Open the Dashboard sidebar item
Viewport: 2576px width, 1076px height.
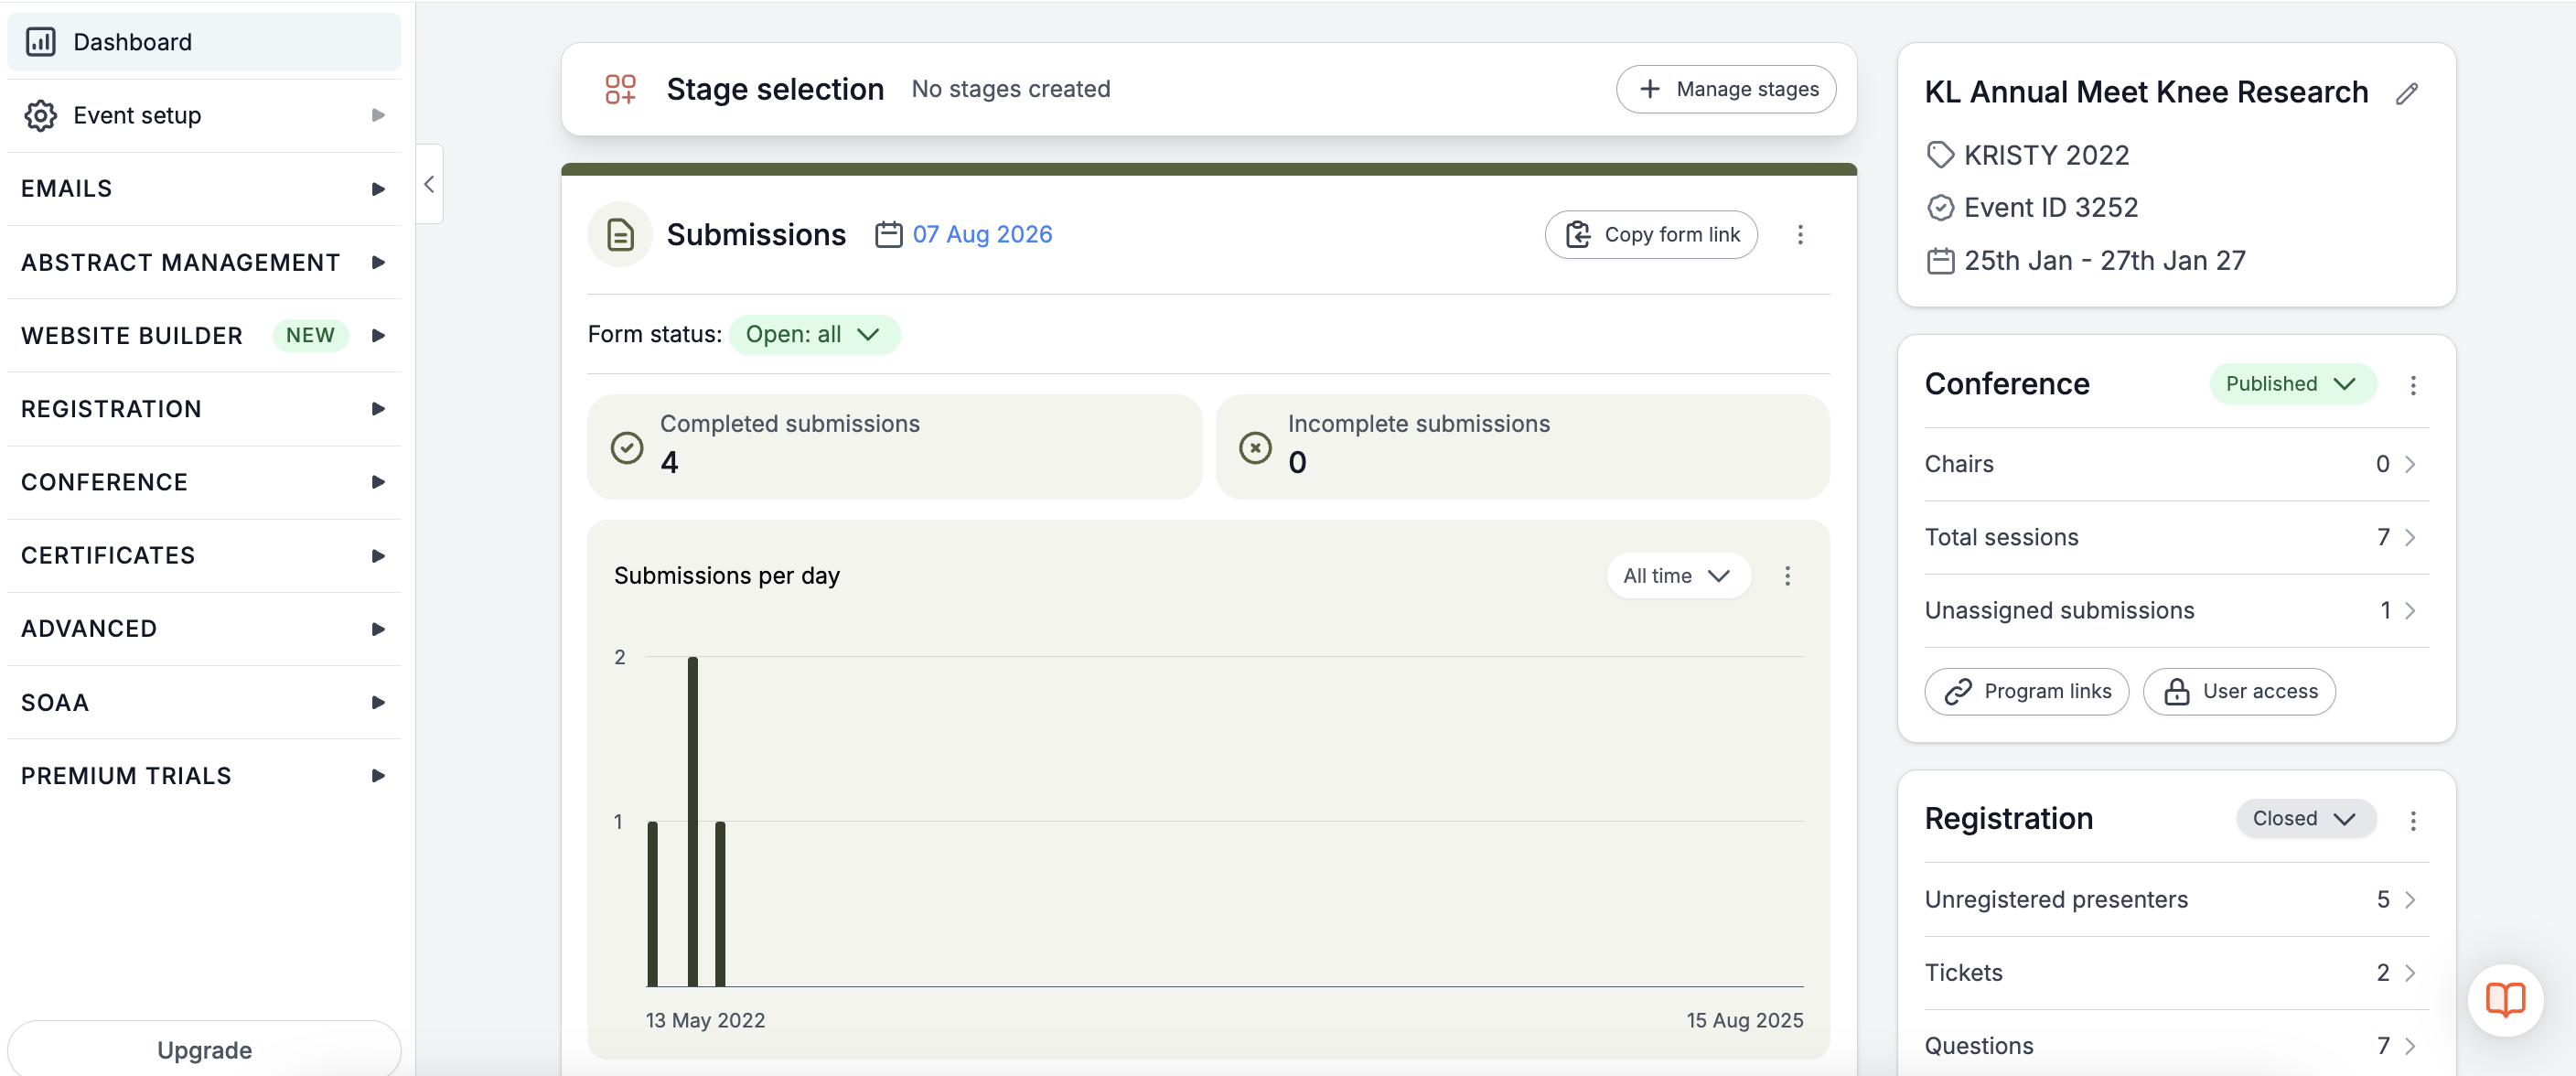click(204, 42)
